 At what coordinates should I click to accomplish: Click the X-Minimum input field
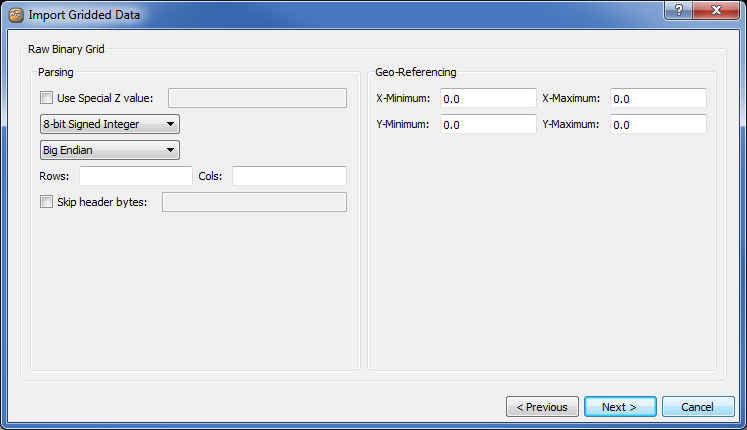coord(488,98)
